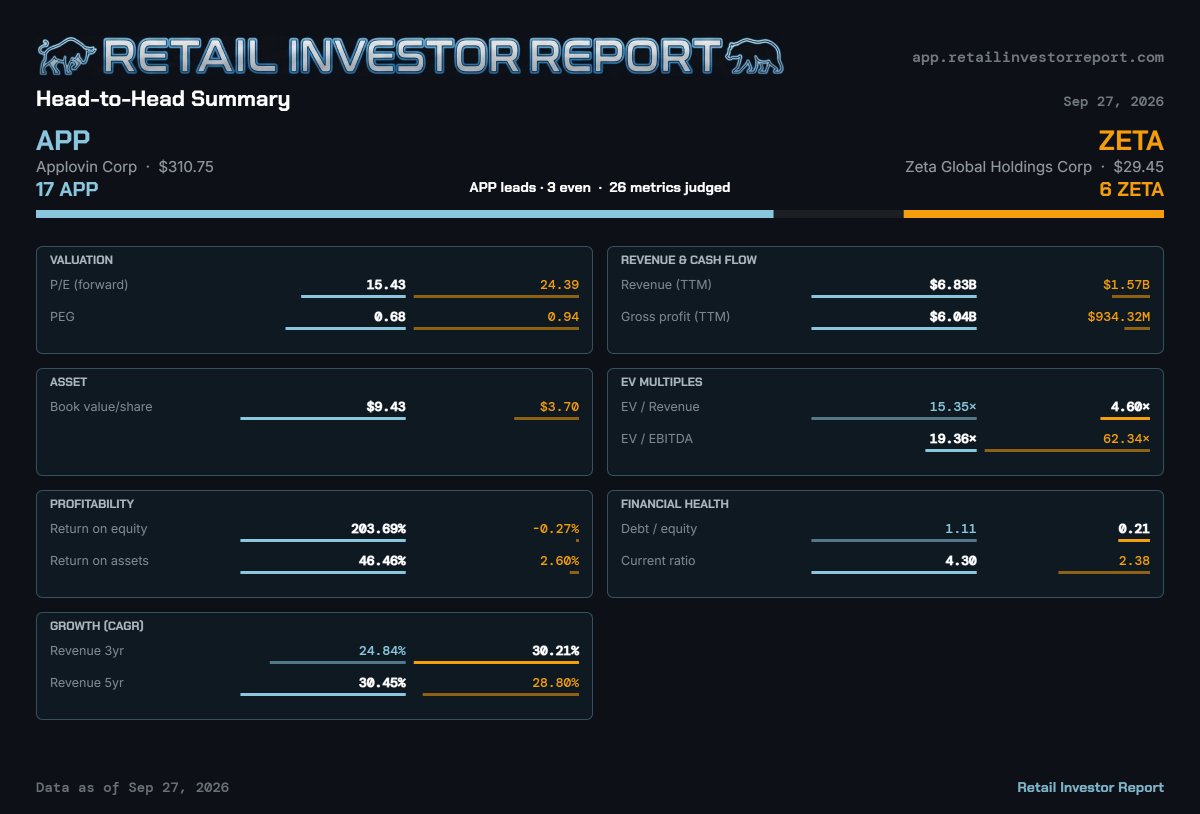Click the RETAIL INVESTOR REPORT title logo
Image resolution: width=1200 pixels, height=814 pixels.
(411, 57)
